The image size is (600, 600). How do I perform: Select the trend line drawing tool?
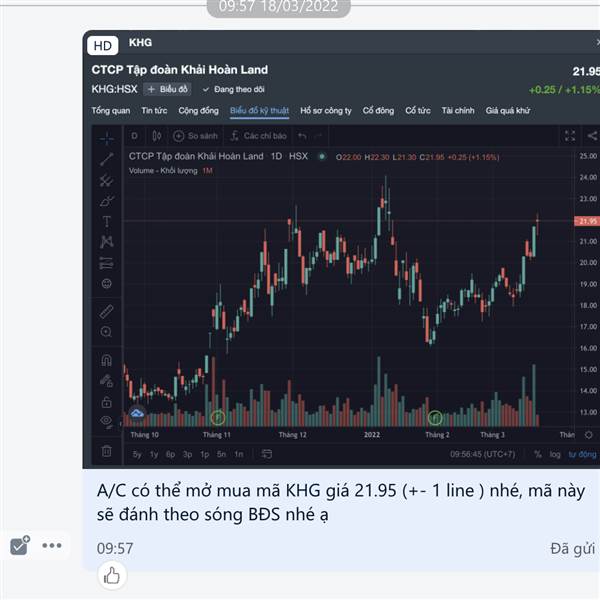[x=107, y=159]
